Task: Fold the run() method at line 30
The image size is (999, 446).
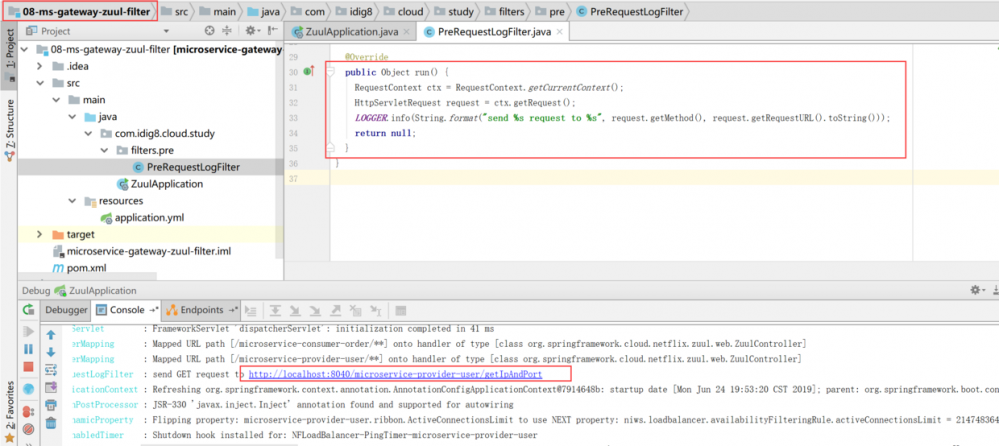Action: 329,72
